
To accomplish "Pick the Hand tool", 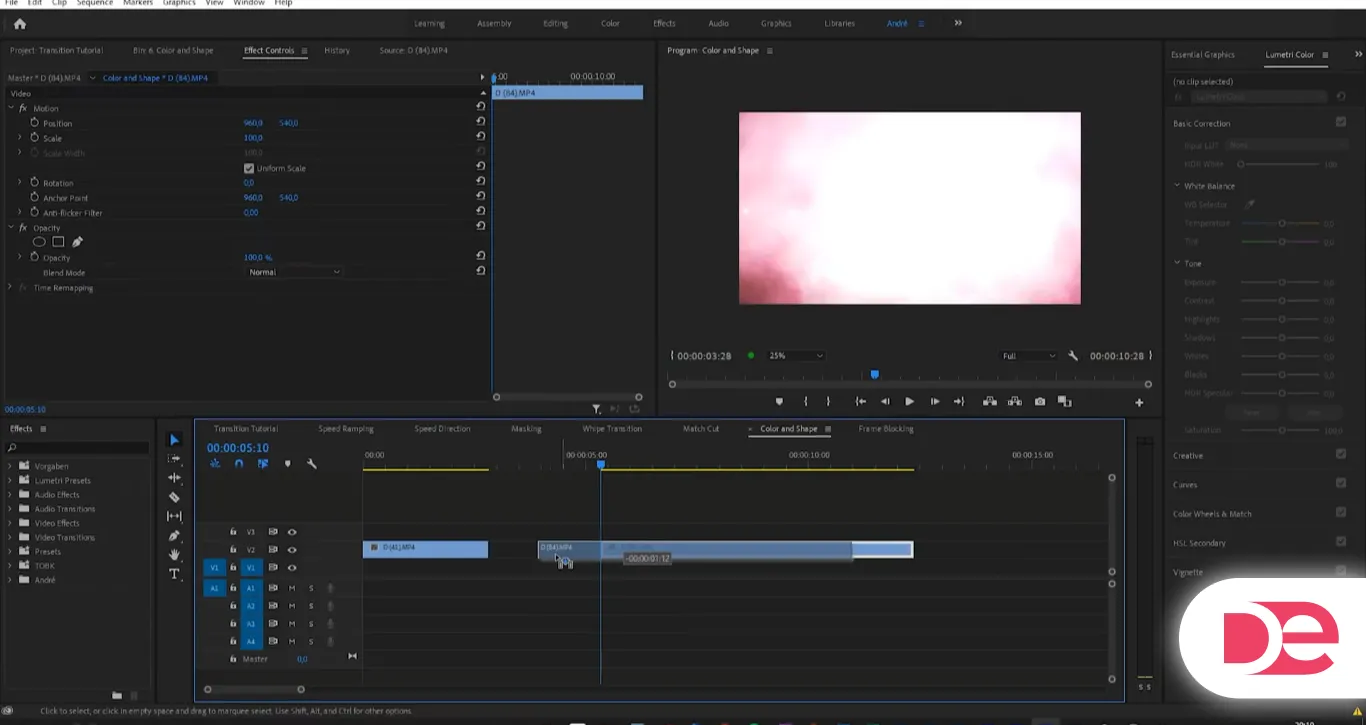I will pos(174,555).
